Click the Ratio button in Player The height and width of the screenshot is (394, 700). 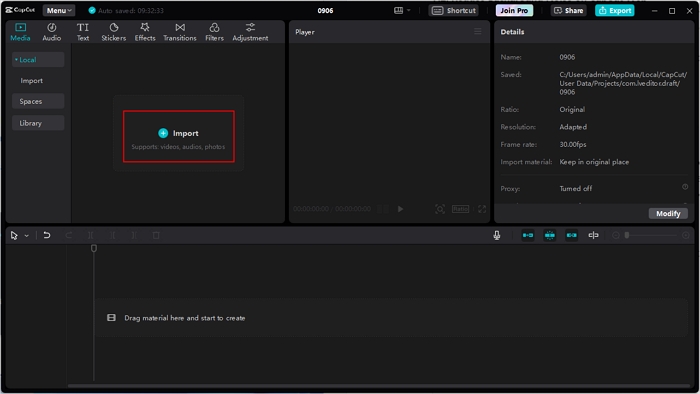click(x=460, y=209)
